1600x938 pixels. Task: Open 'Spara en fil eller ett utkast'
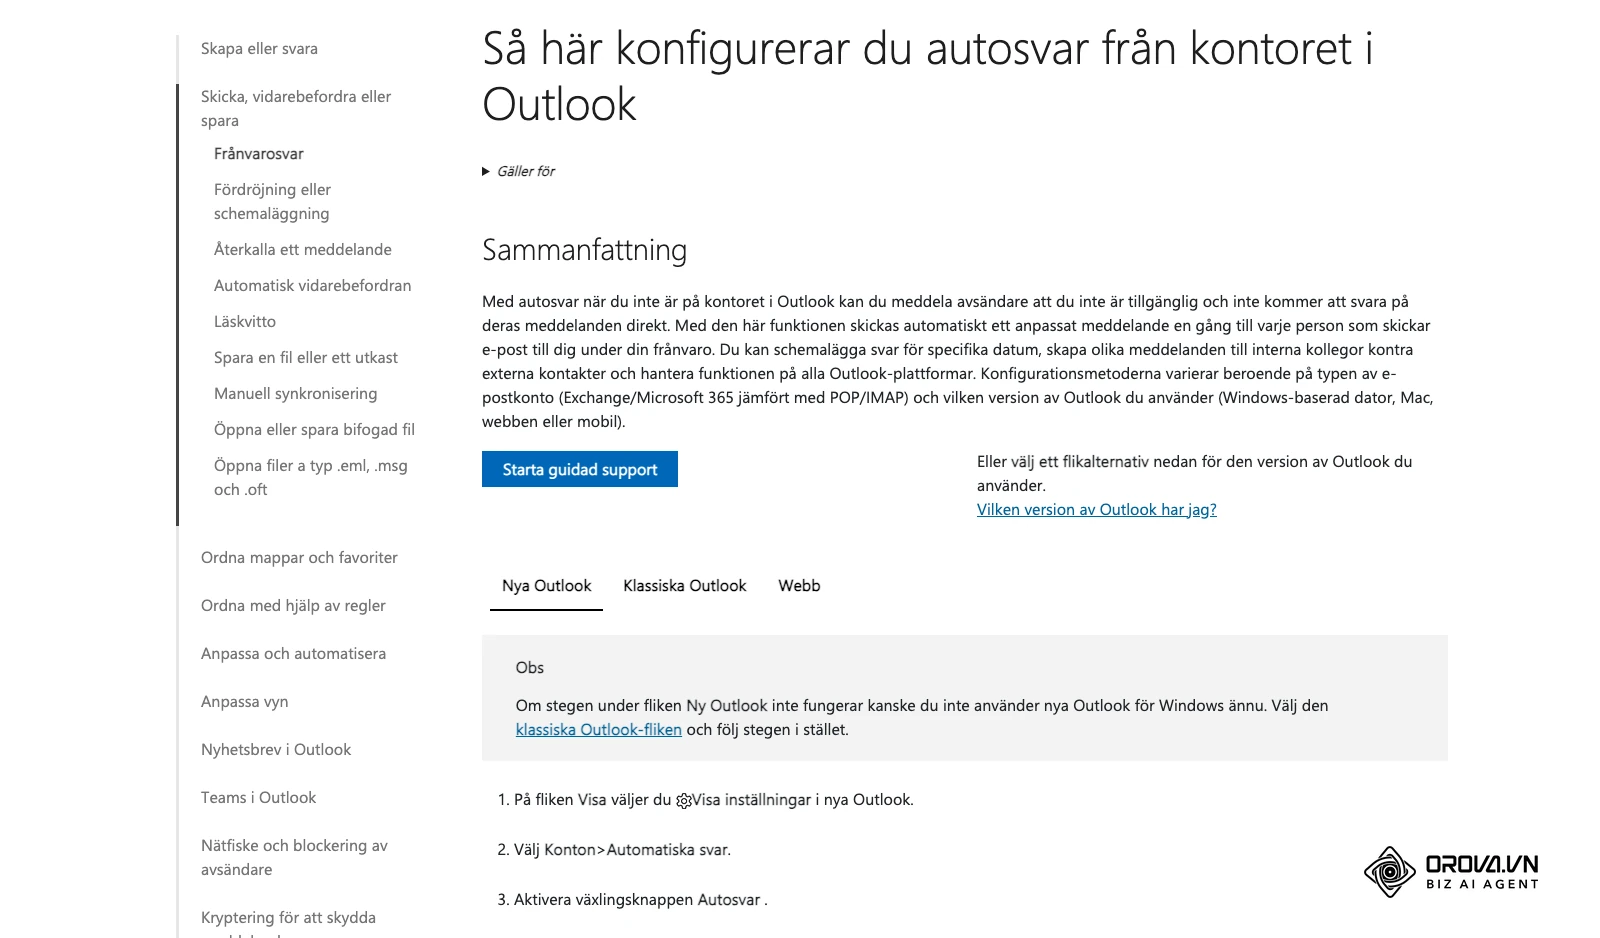(305, 357)
